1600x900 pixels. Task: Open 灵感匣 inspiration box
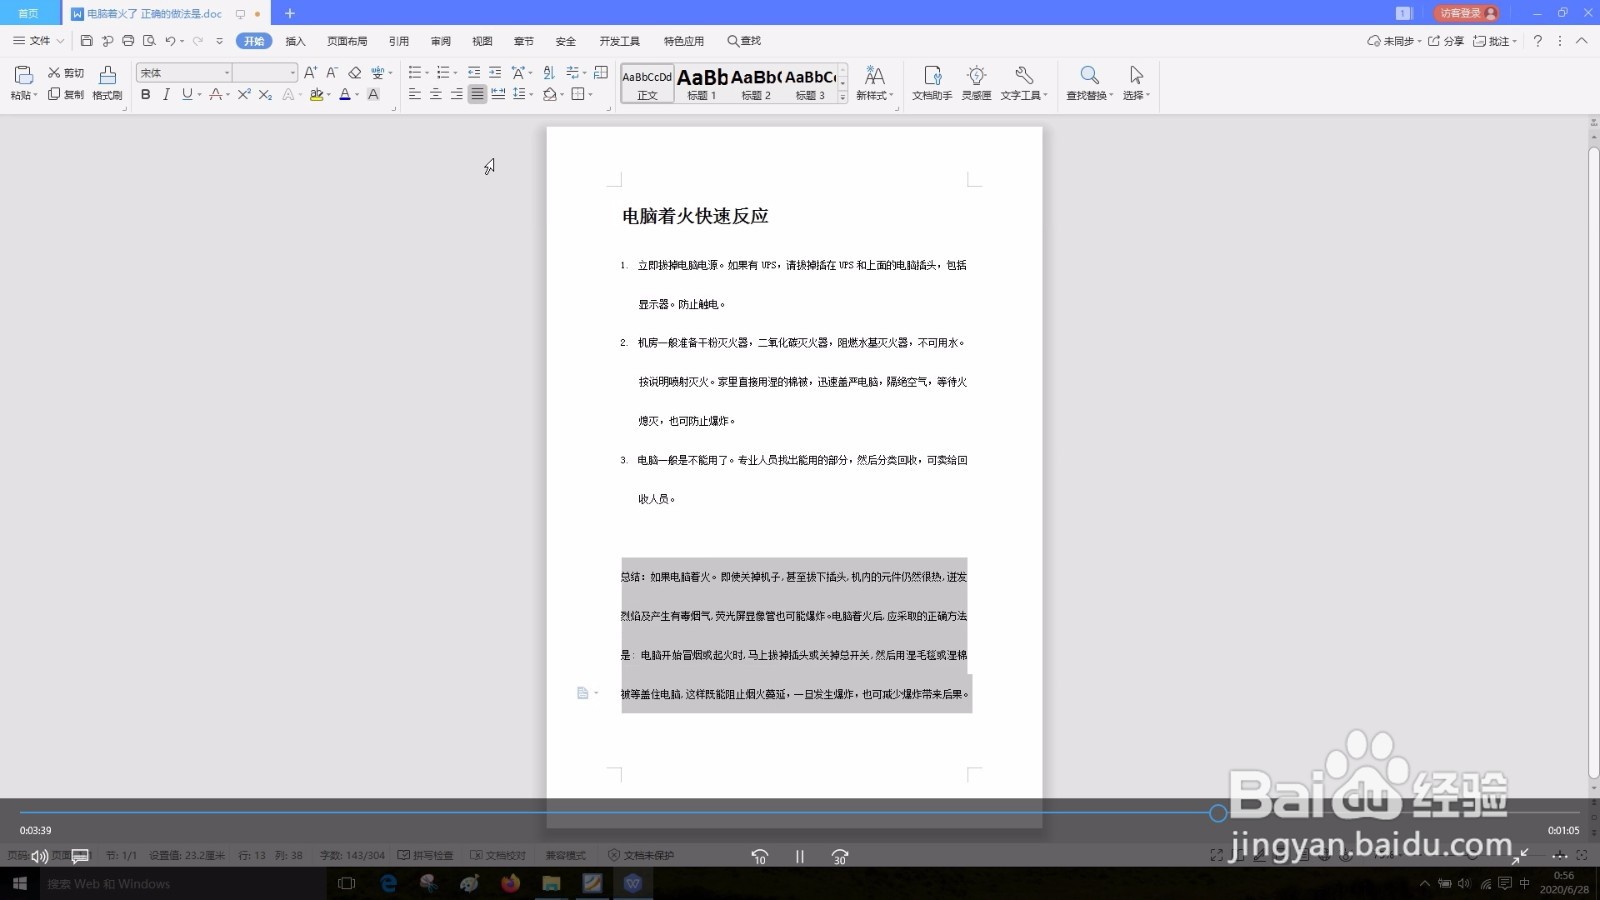click(x=976, y=82)
